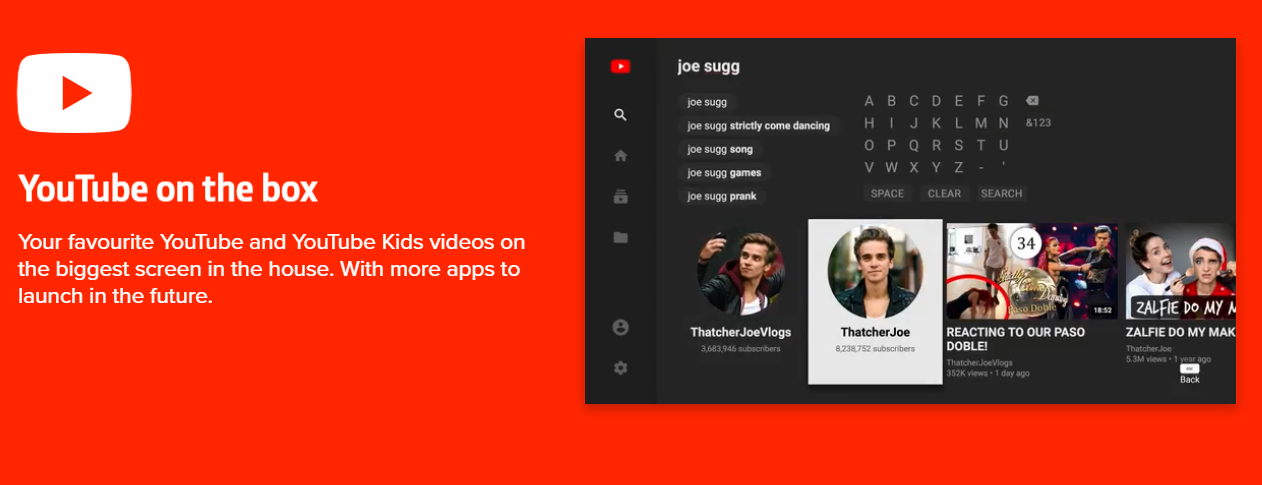Open the Library folder icon in sidebar
This screenshot has height=485, width=1262.
[620, 237]
